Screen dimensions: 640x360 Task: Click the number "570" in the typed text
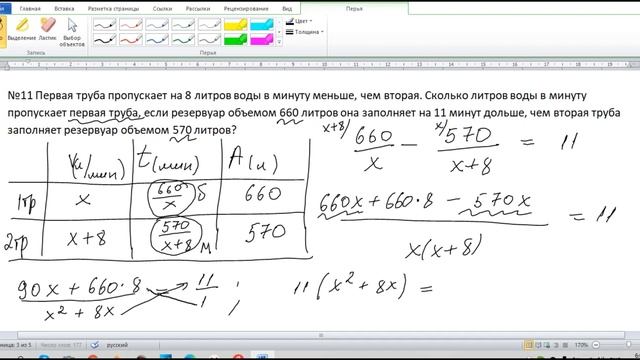(x=182, y=130)
